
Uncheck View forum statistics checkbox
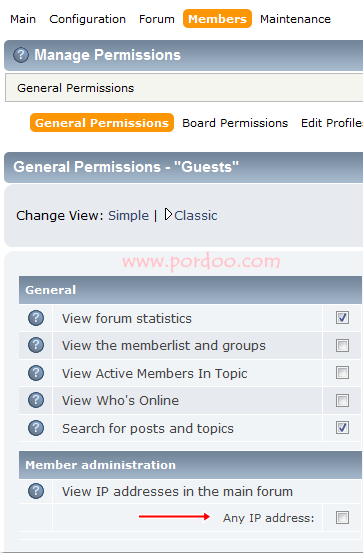click(342, 318)
